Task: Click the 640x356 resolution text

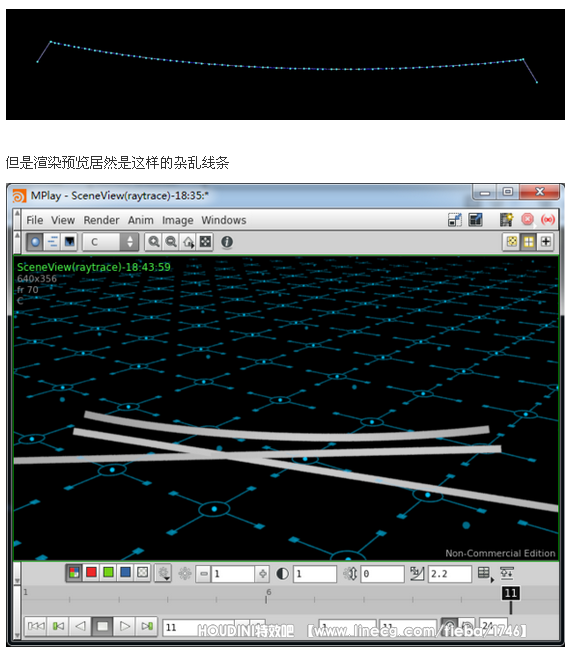Action: [x=37, y=279]
